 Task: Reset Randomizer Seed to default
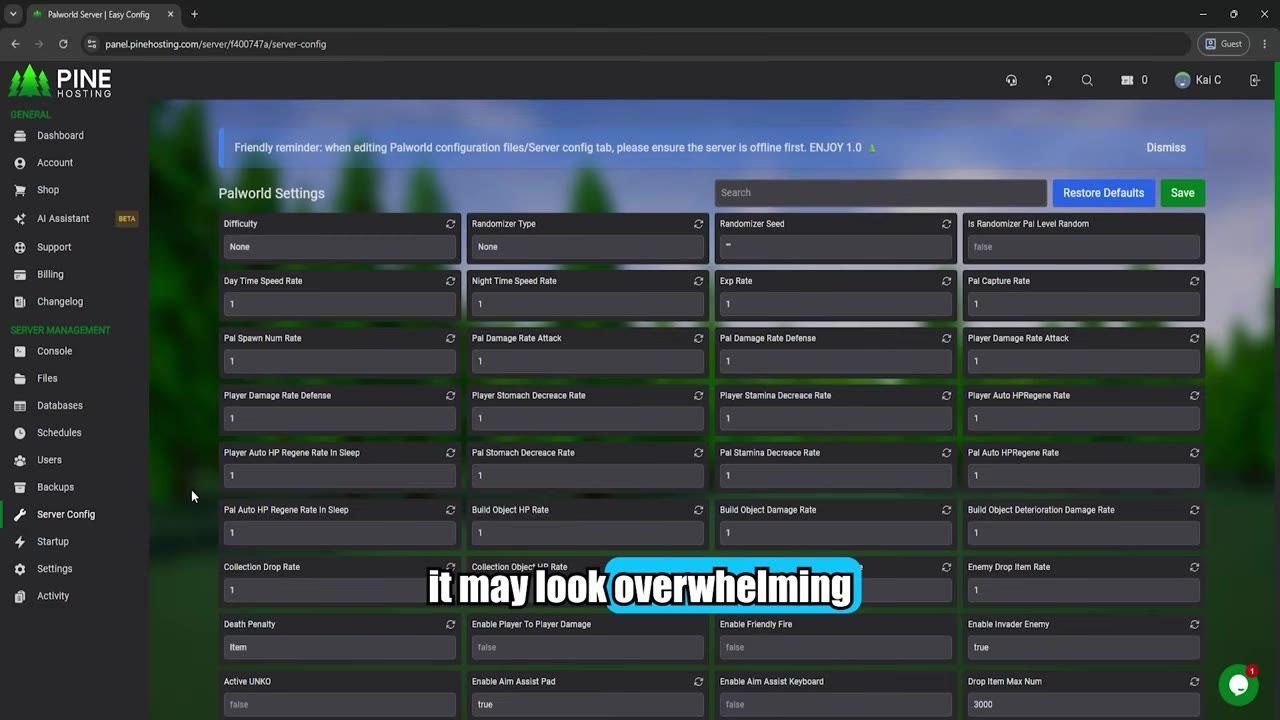point(946,224)
